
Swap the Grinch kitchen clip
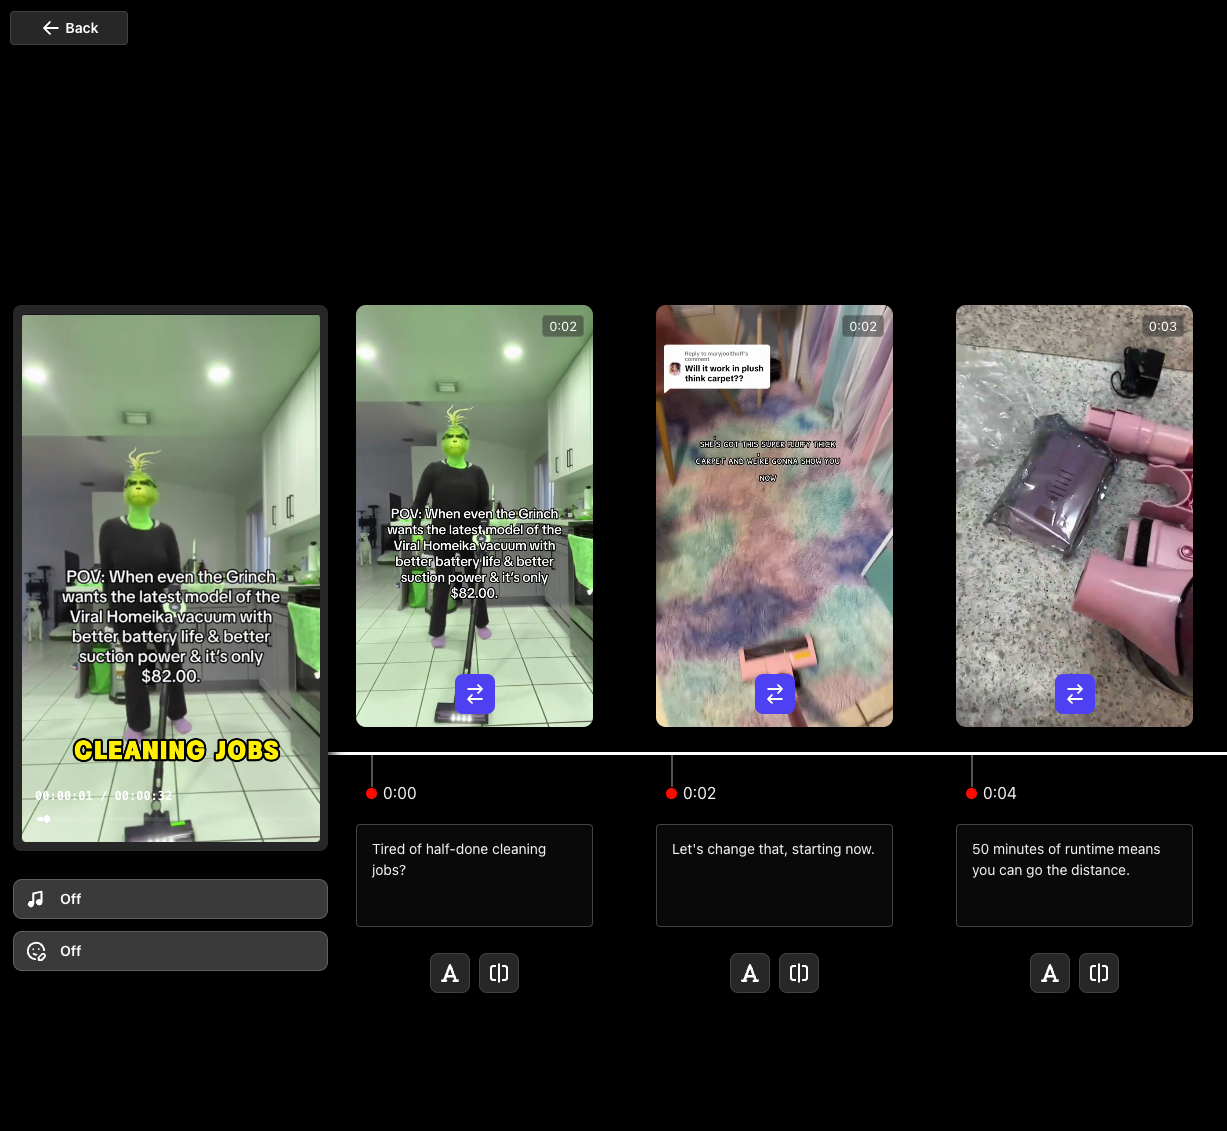click(x=475, y=693)
